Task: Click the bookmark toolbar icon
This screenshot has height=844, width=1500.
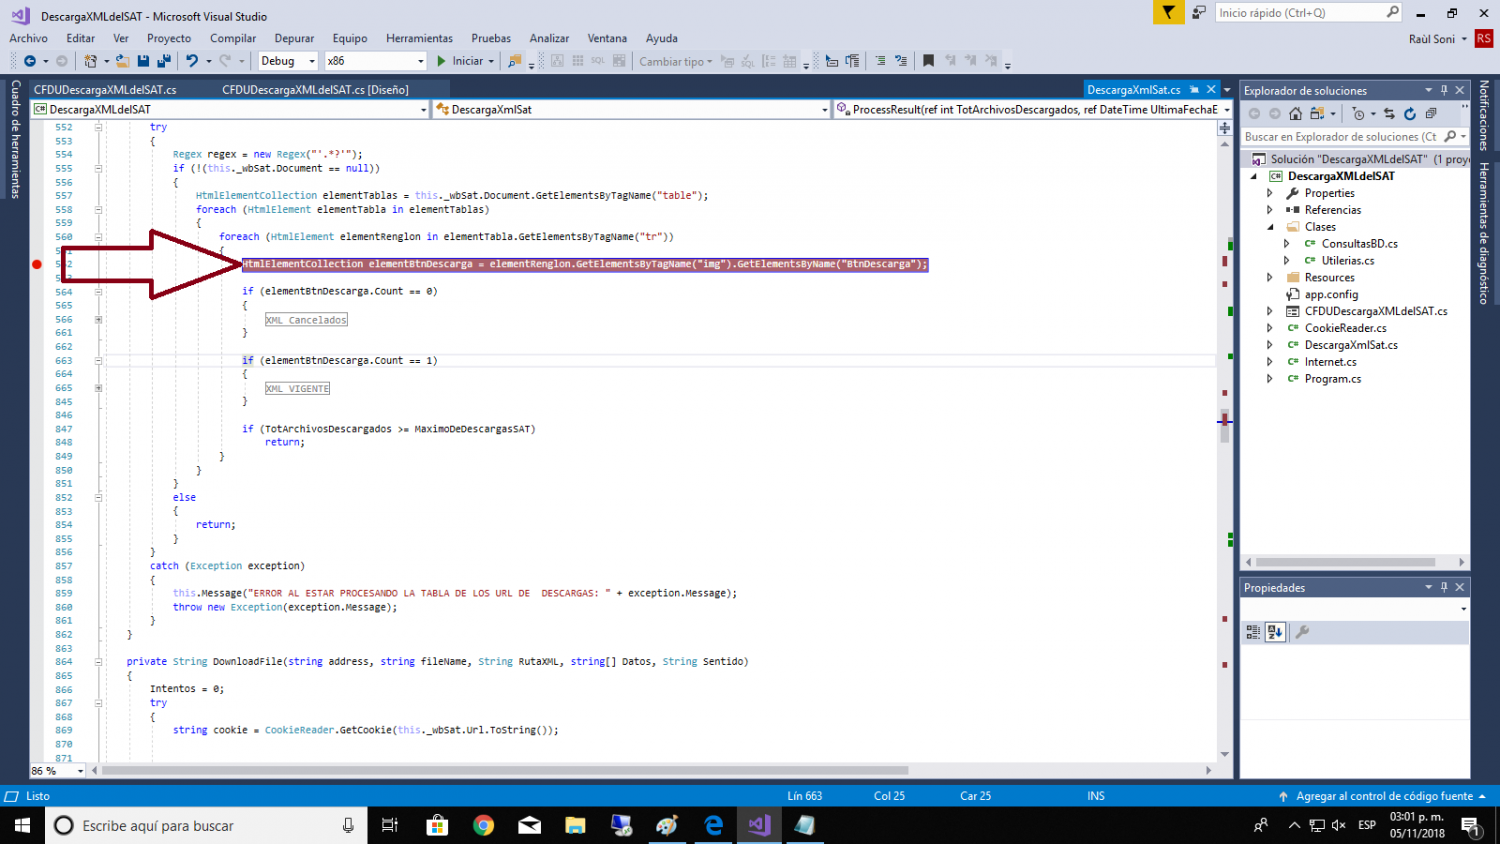Action: point(928,61)
